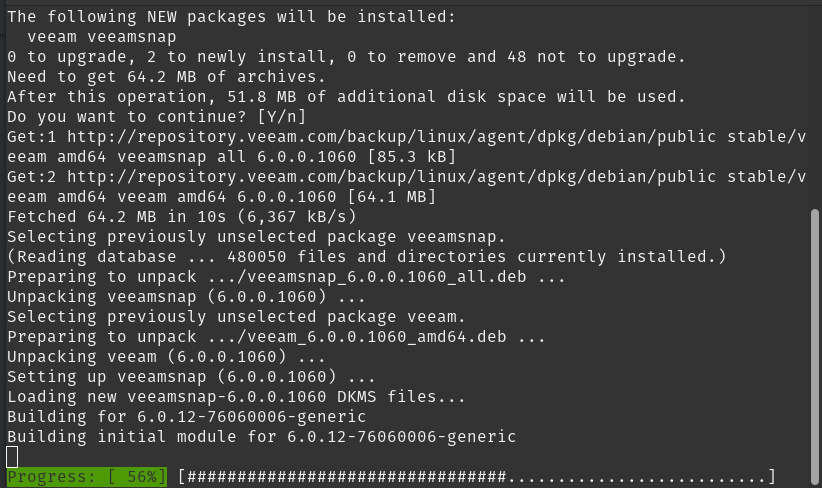Click the first repository.veeam.com URL in Get:1
This screenshot has height=488, width=822.
pyautogui.click(x=392, y=137)
